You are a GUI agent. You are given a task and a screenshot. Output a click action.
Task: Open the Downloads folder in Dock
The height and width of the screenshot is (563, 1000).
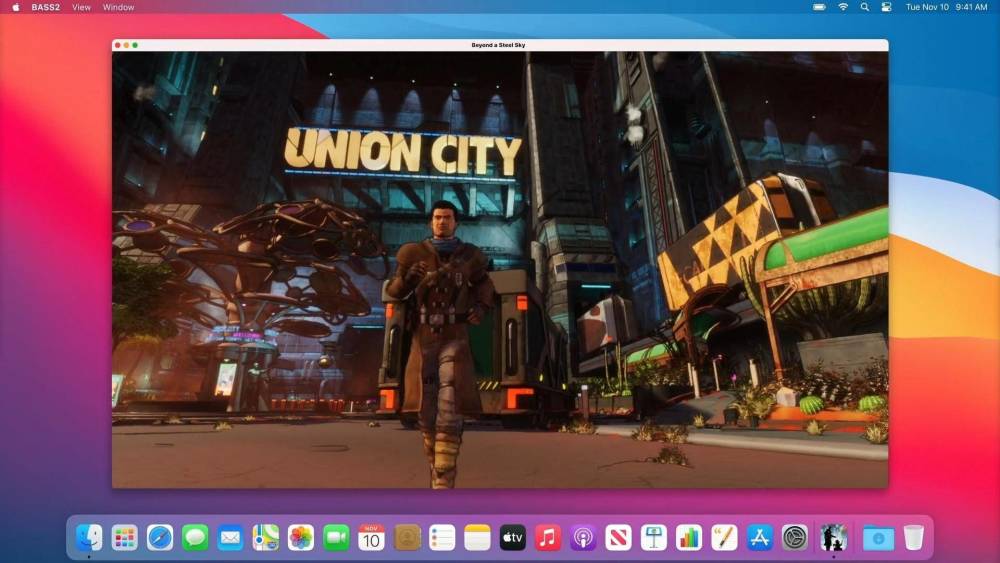pyautogui.click(x=878, y=537)
